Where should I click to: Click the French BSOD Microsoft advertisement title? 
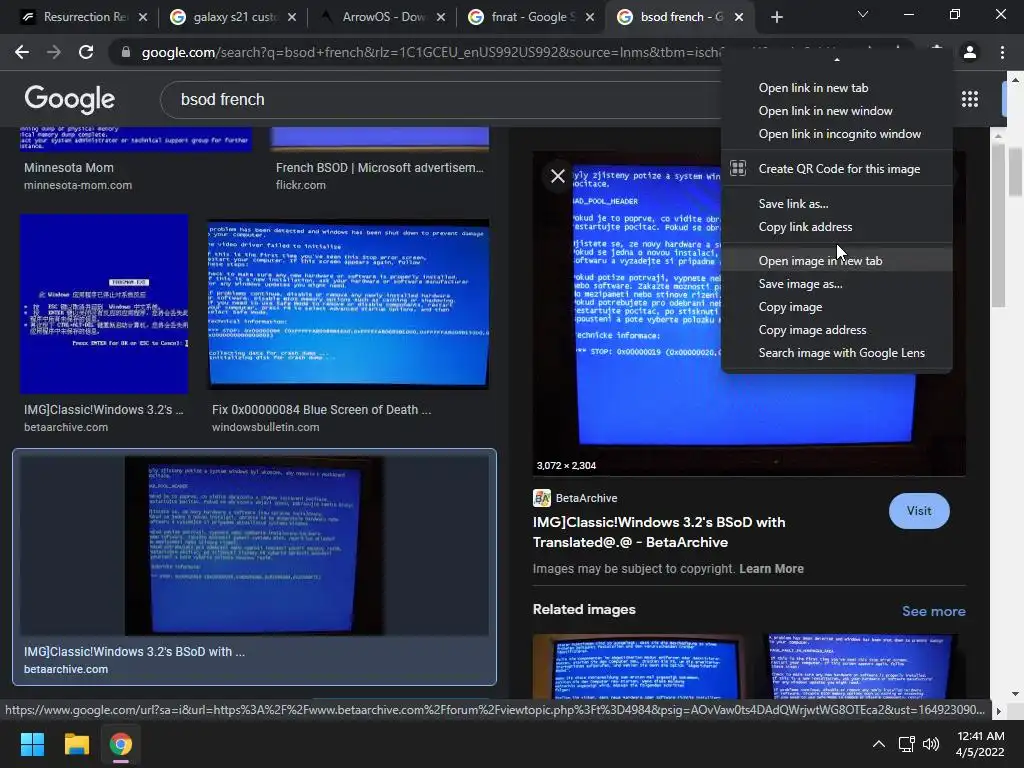point(379,168)
